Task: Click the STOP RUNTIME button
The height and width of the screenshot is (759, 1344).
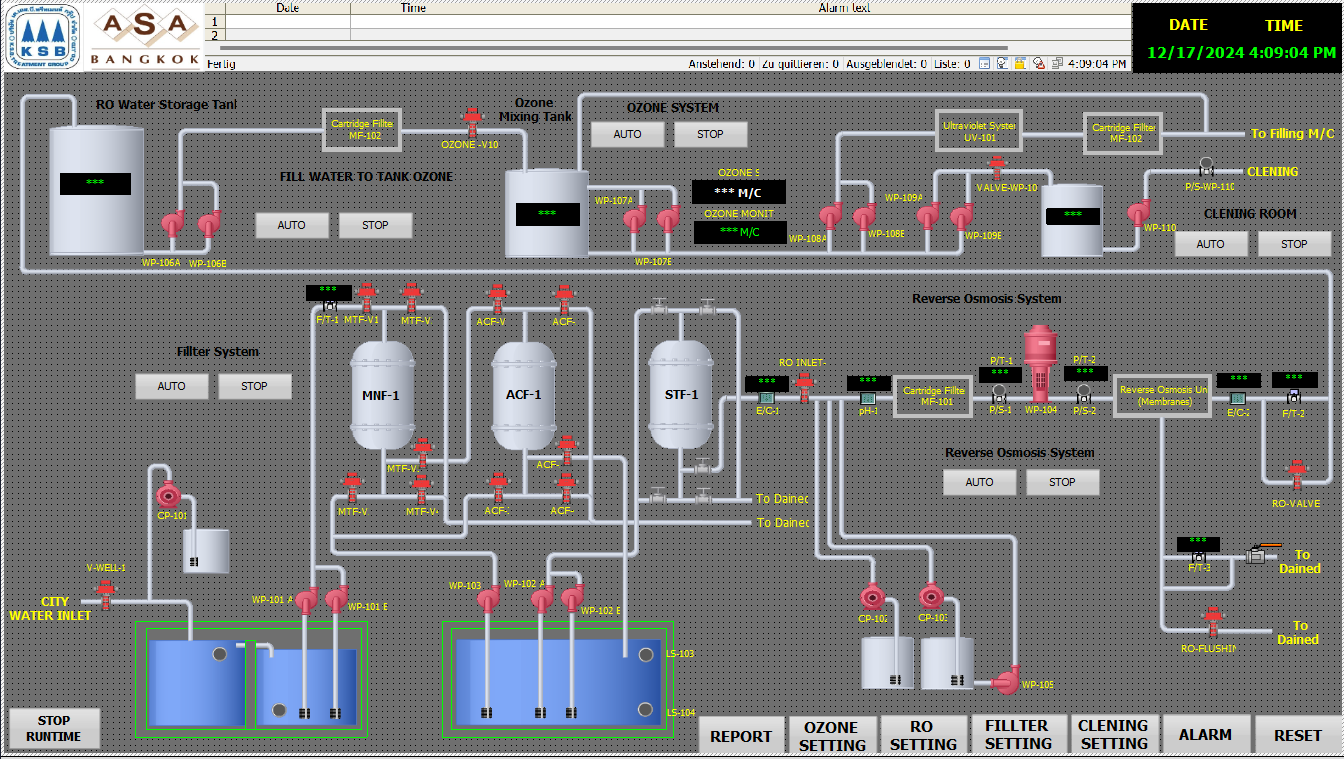Action: 54,728
